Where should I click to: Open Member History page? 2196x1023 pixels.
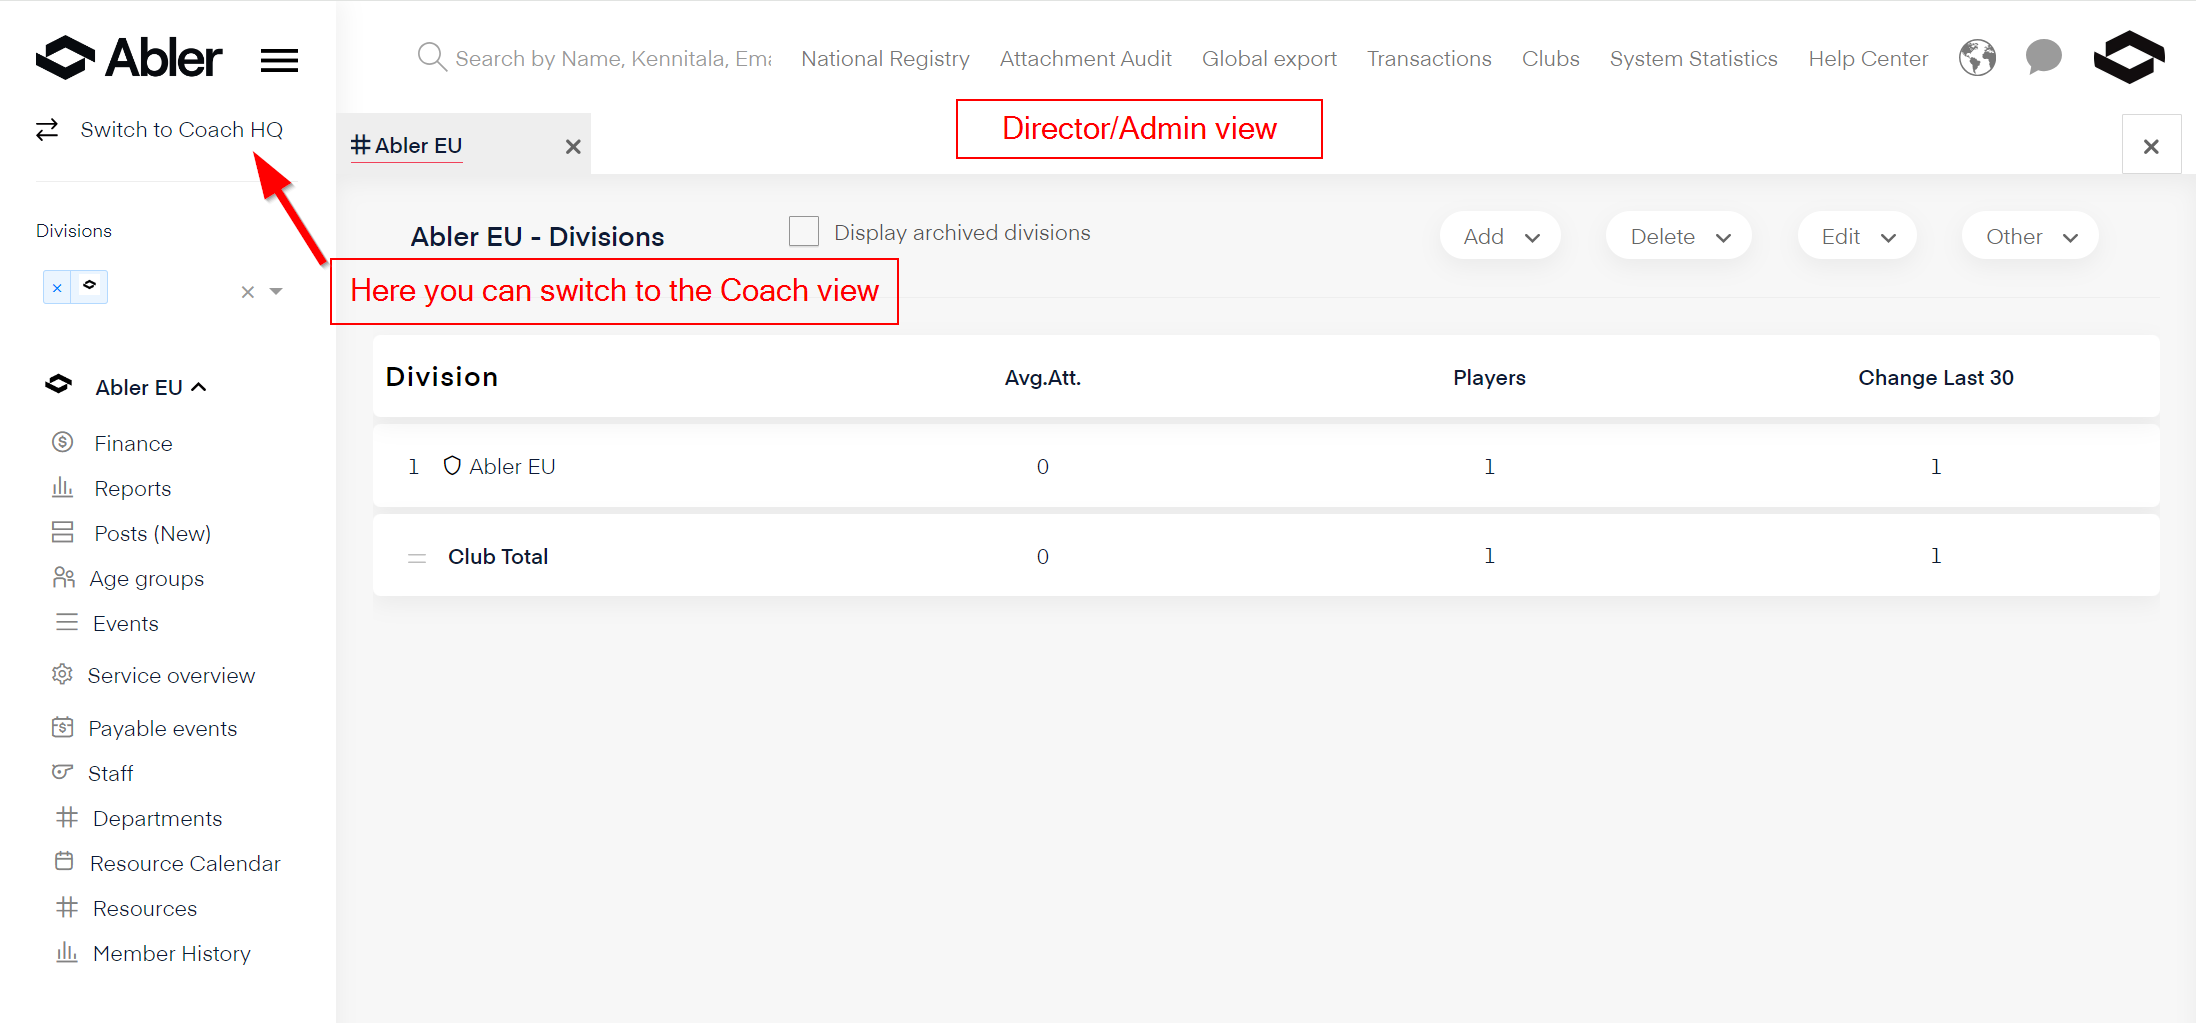point(172,954)
